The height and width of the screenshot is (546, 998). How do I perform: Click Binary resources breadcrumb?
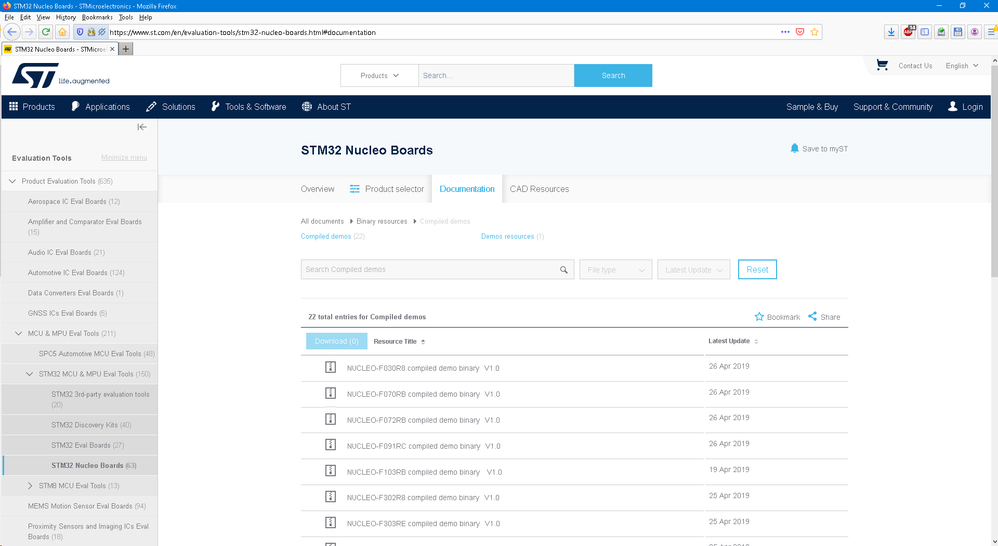382,221
